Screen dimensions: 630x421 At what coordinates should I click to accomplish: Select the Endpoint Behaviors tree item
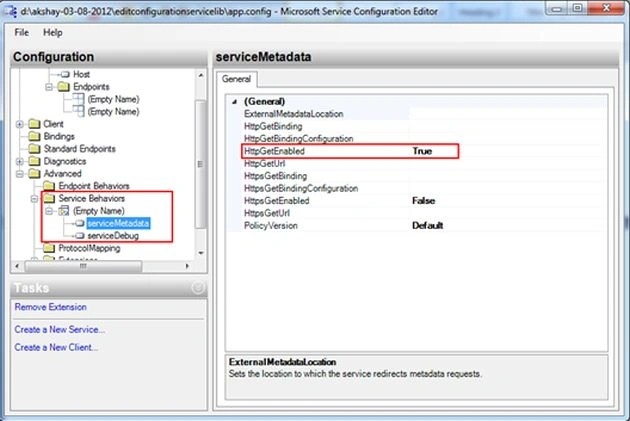[94, 186]
